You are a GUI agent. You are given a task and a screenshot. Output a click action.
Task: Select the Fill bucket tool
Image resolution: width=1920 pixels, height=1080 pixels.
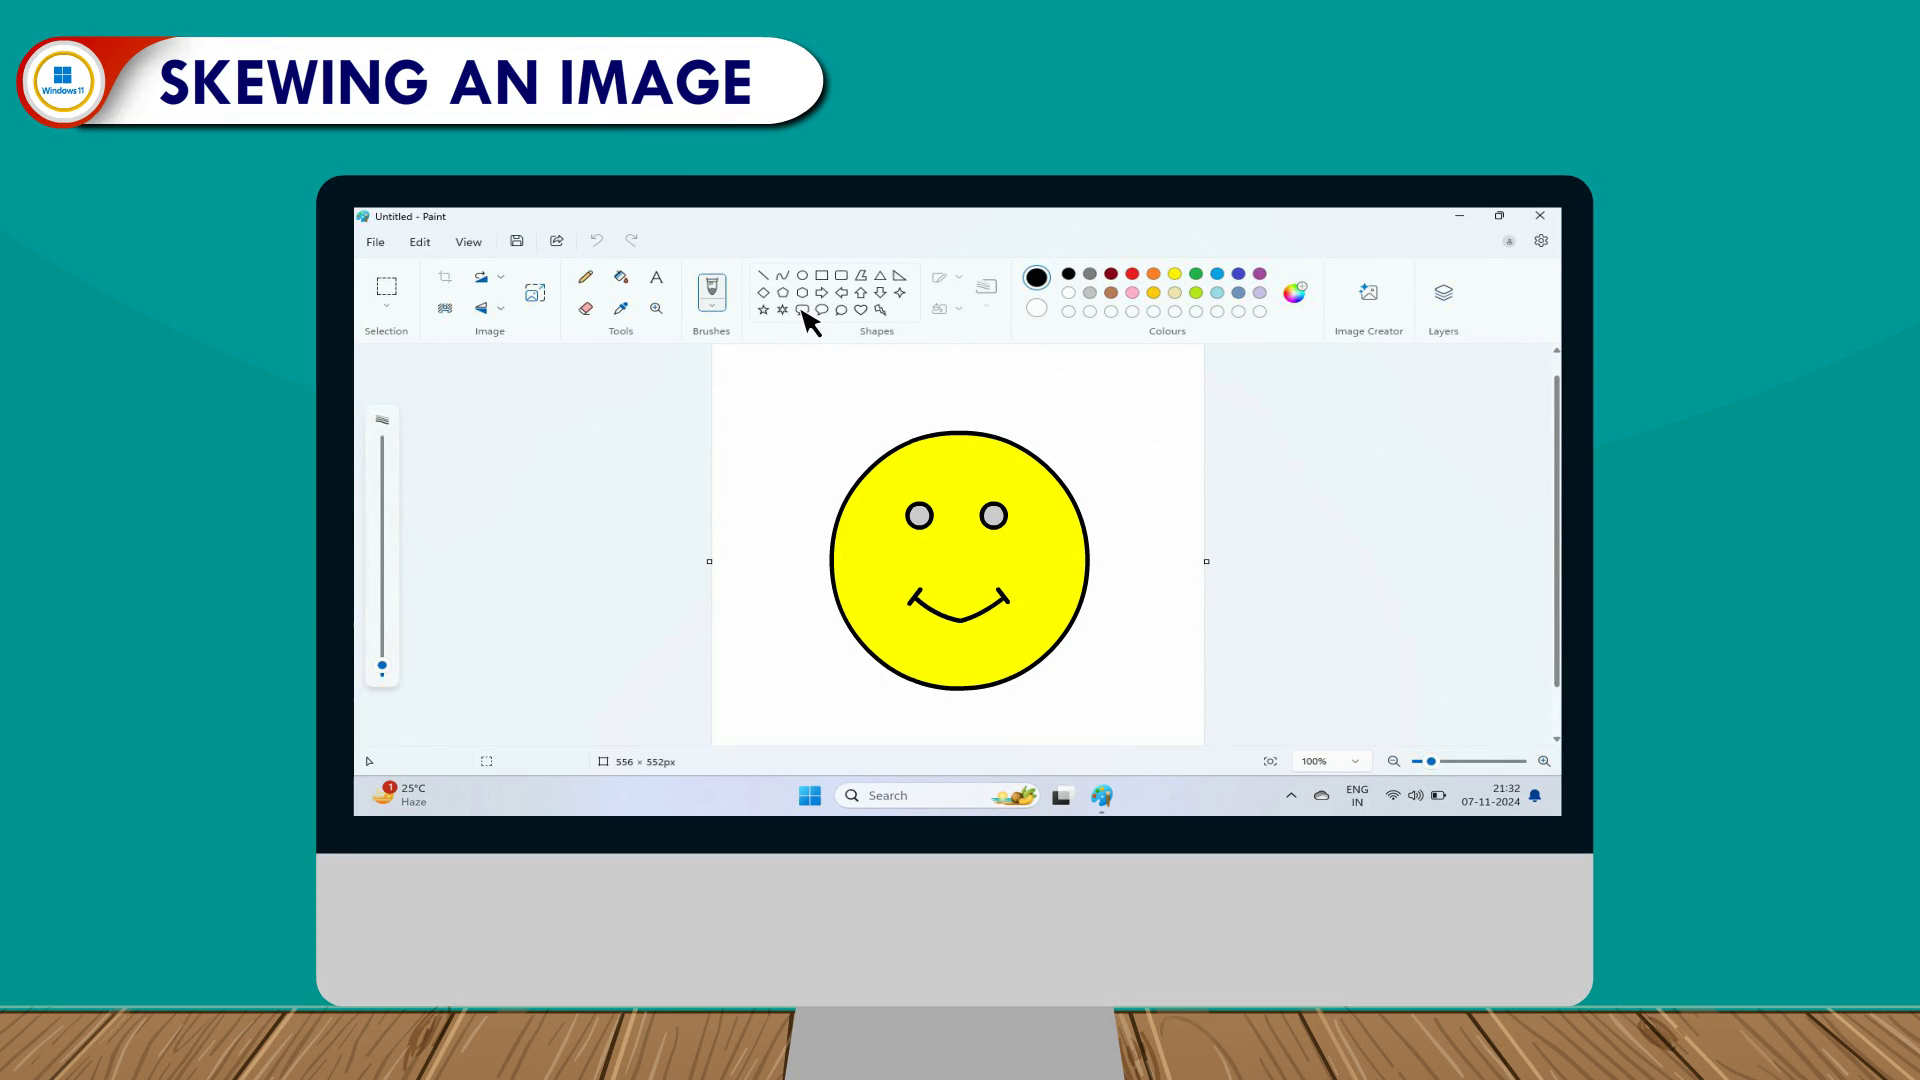(x=621, y=277)
